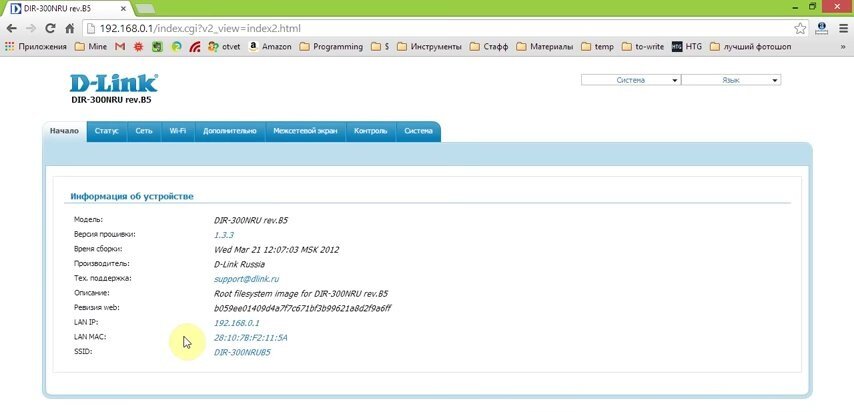This screenshot has height=412, width=854.
Task: Open the $ bookmarks folder
Action: click(x=380, y=47)
